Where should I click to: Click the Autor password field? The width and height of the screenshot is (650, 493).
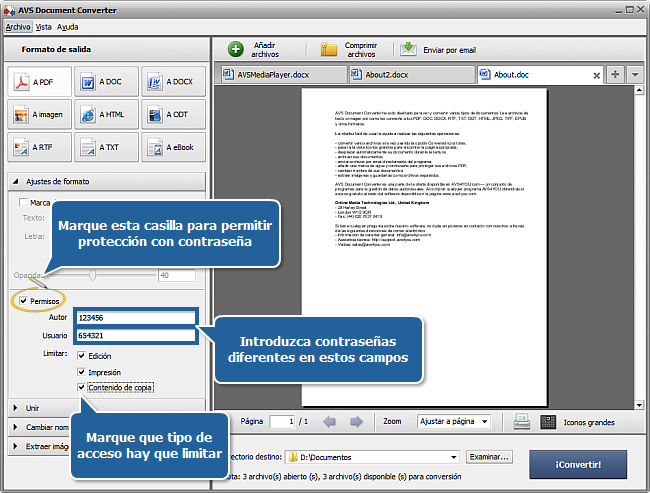pyautogui.click(x=136, y=318)
